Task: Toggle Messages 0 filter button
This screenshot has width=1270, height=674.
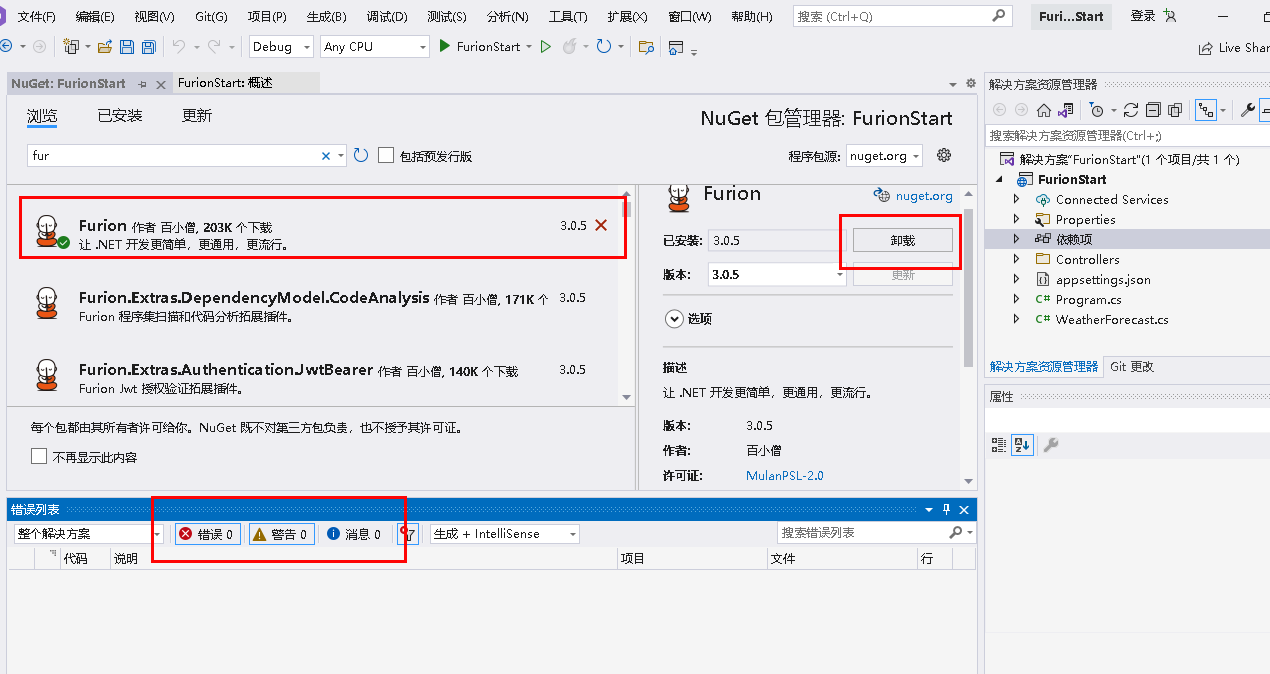Action: [354, 534]
